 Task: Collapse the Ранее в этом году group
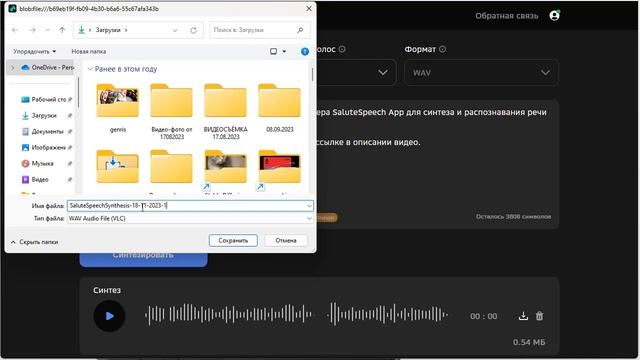[x=90, y=69]
